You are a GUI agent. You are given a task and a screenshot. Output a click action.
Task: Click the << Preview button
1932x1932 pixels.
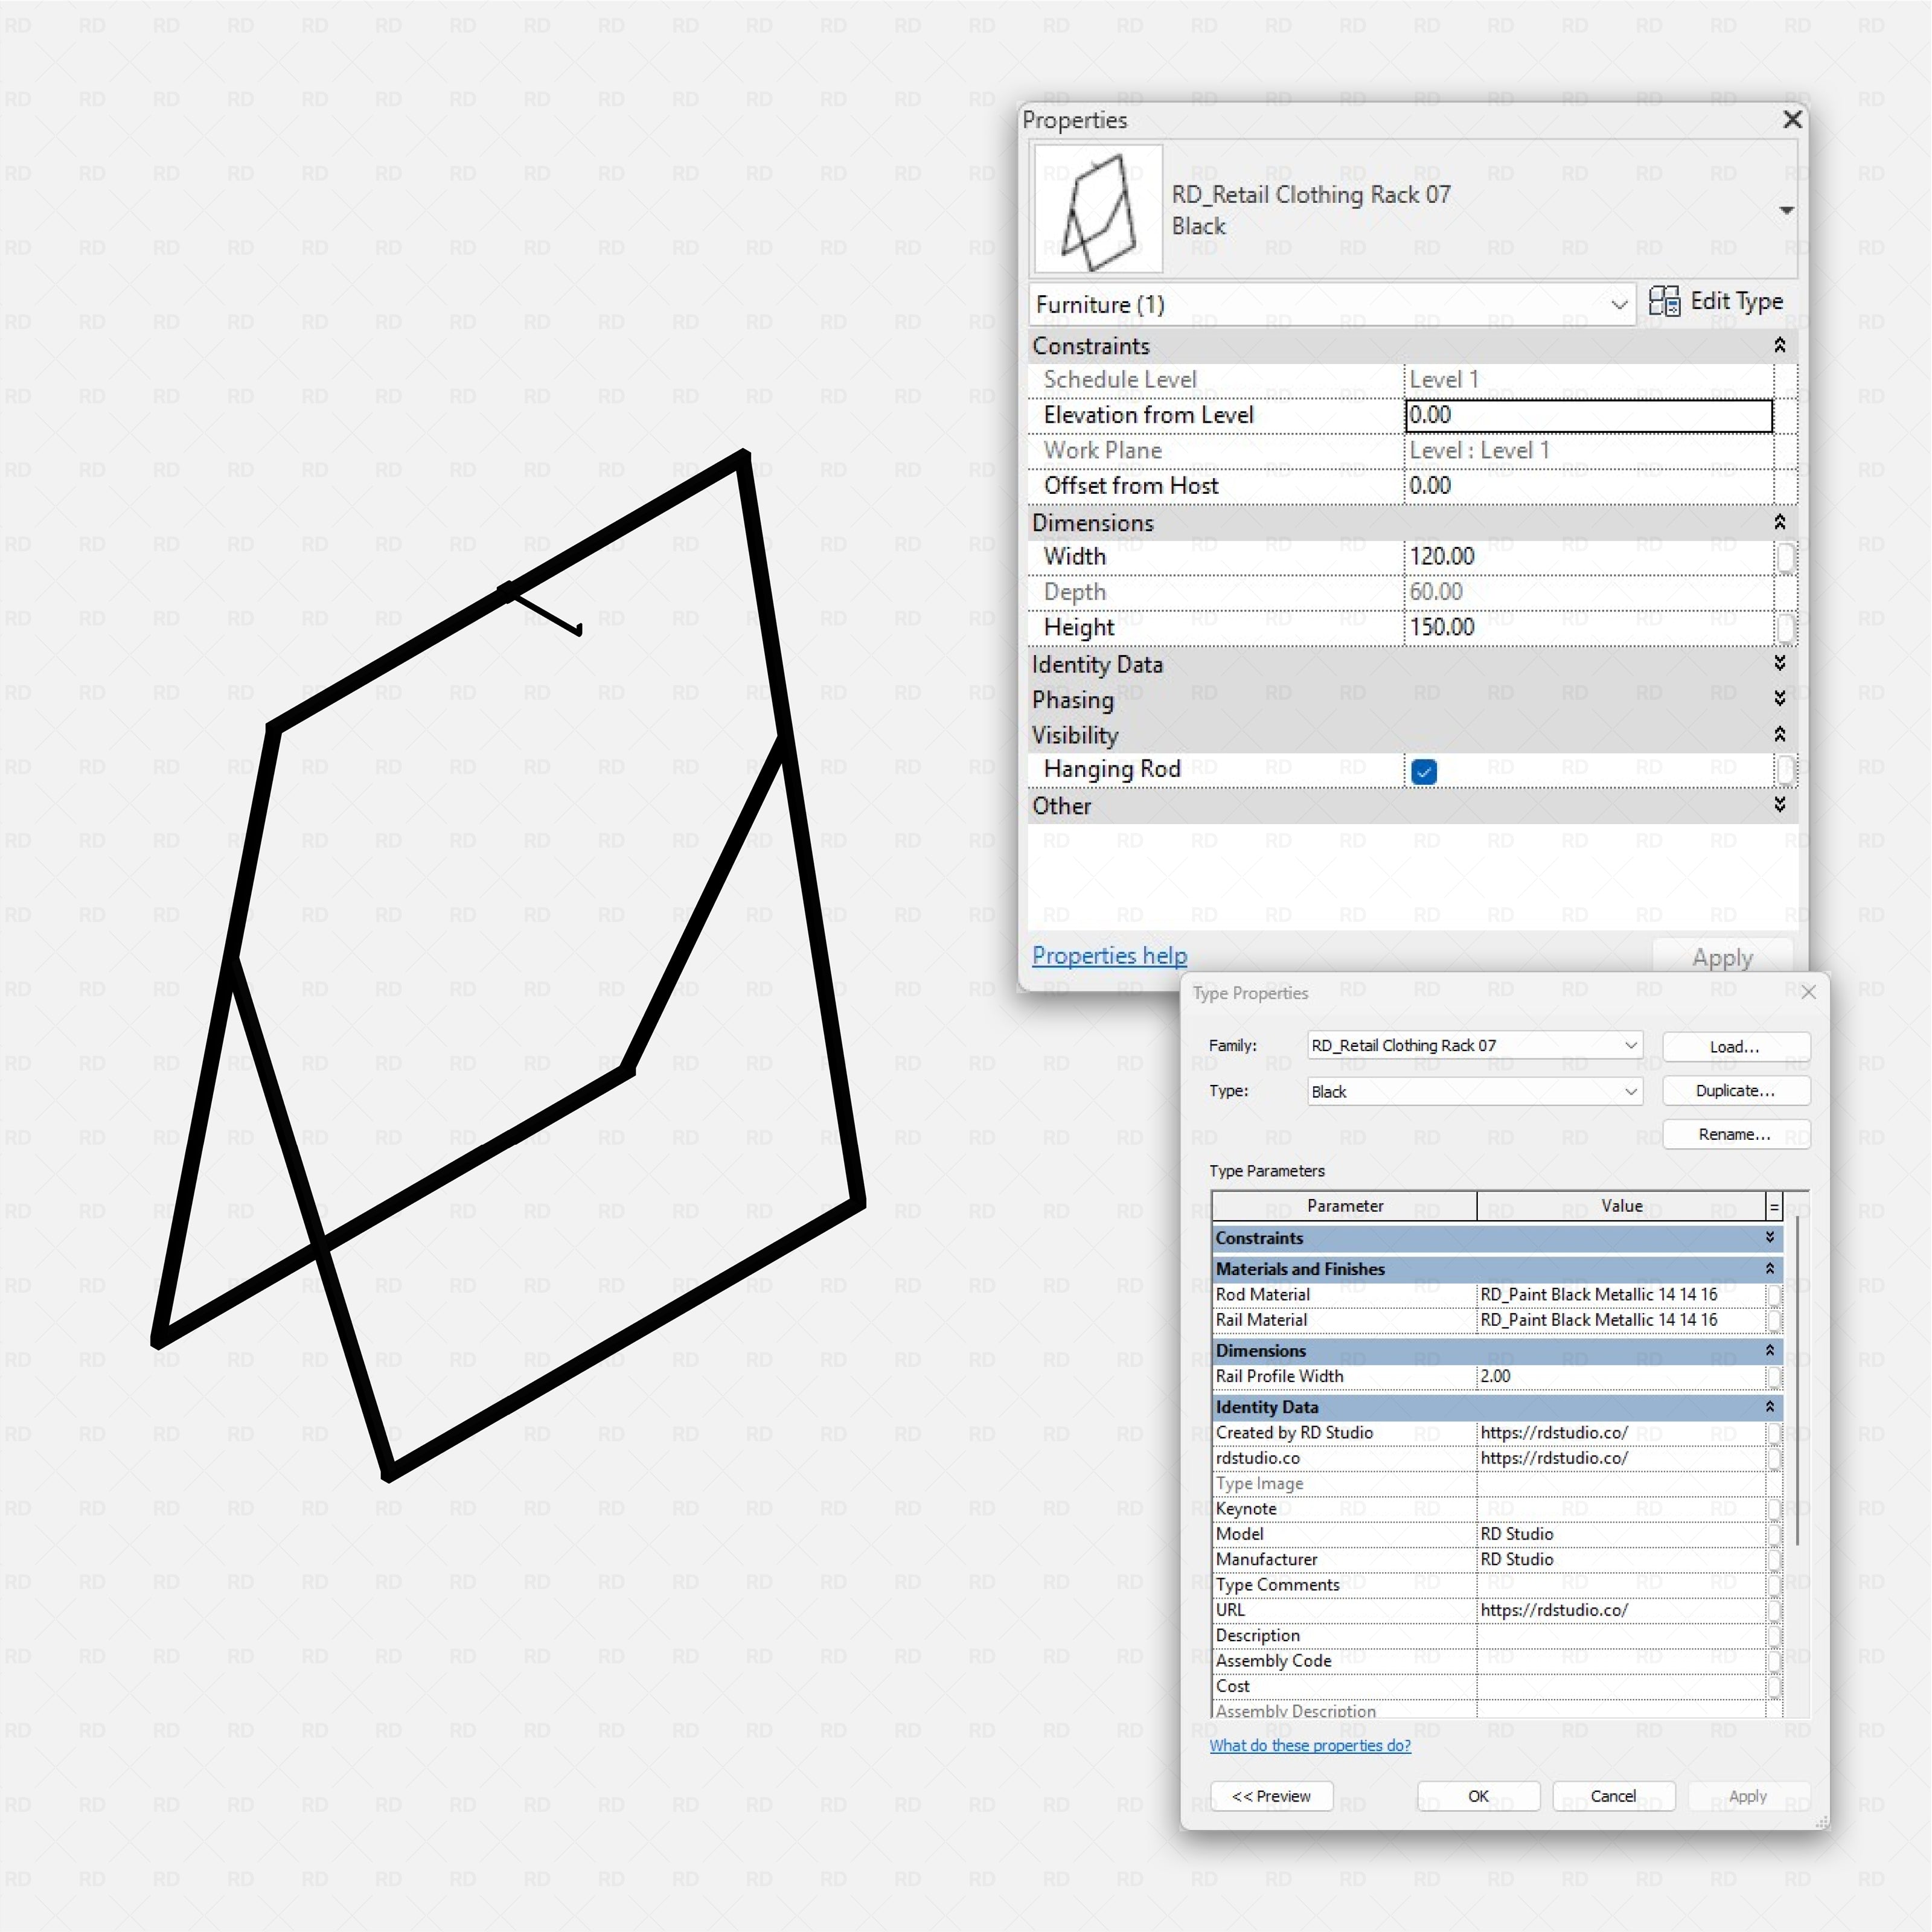point(1271,1796)
